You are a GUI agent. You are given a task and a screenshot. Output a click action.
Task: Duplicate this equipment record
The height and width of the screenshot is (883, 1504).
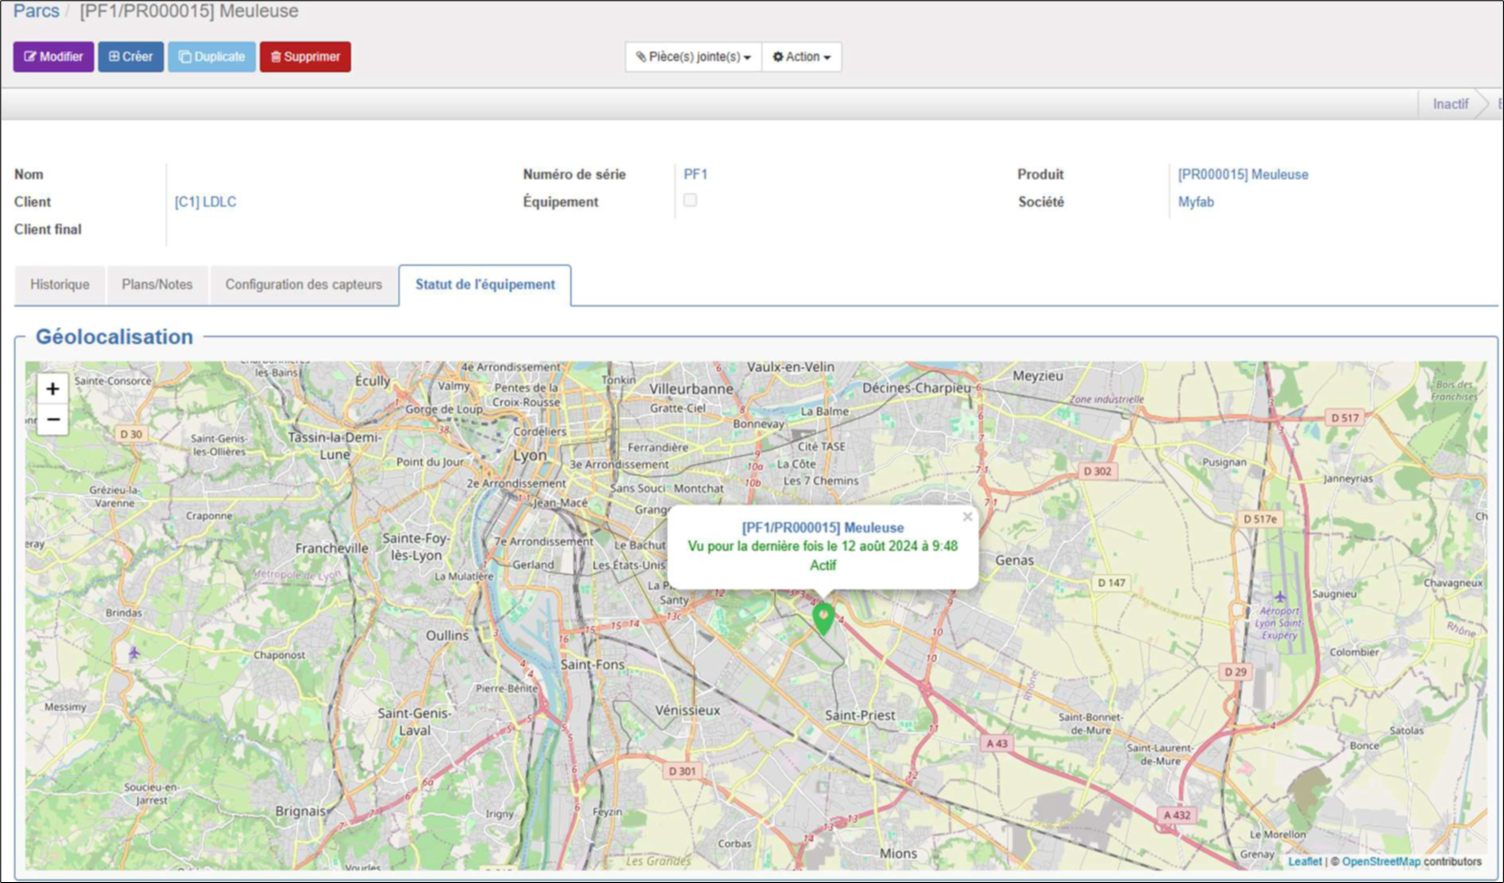point(212,57)
